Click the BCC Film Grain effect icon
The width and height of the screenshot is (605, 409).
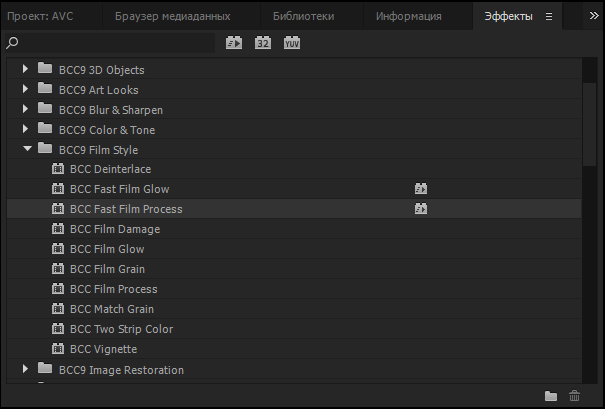58,269
